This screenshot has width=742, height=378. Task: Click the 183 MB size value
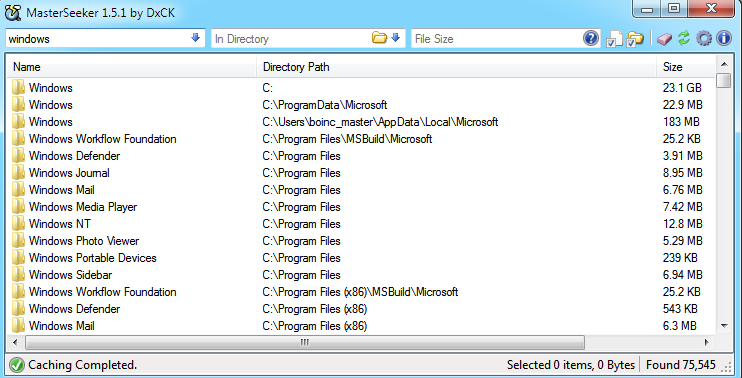tap(681, 122)
